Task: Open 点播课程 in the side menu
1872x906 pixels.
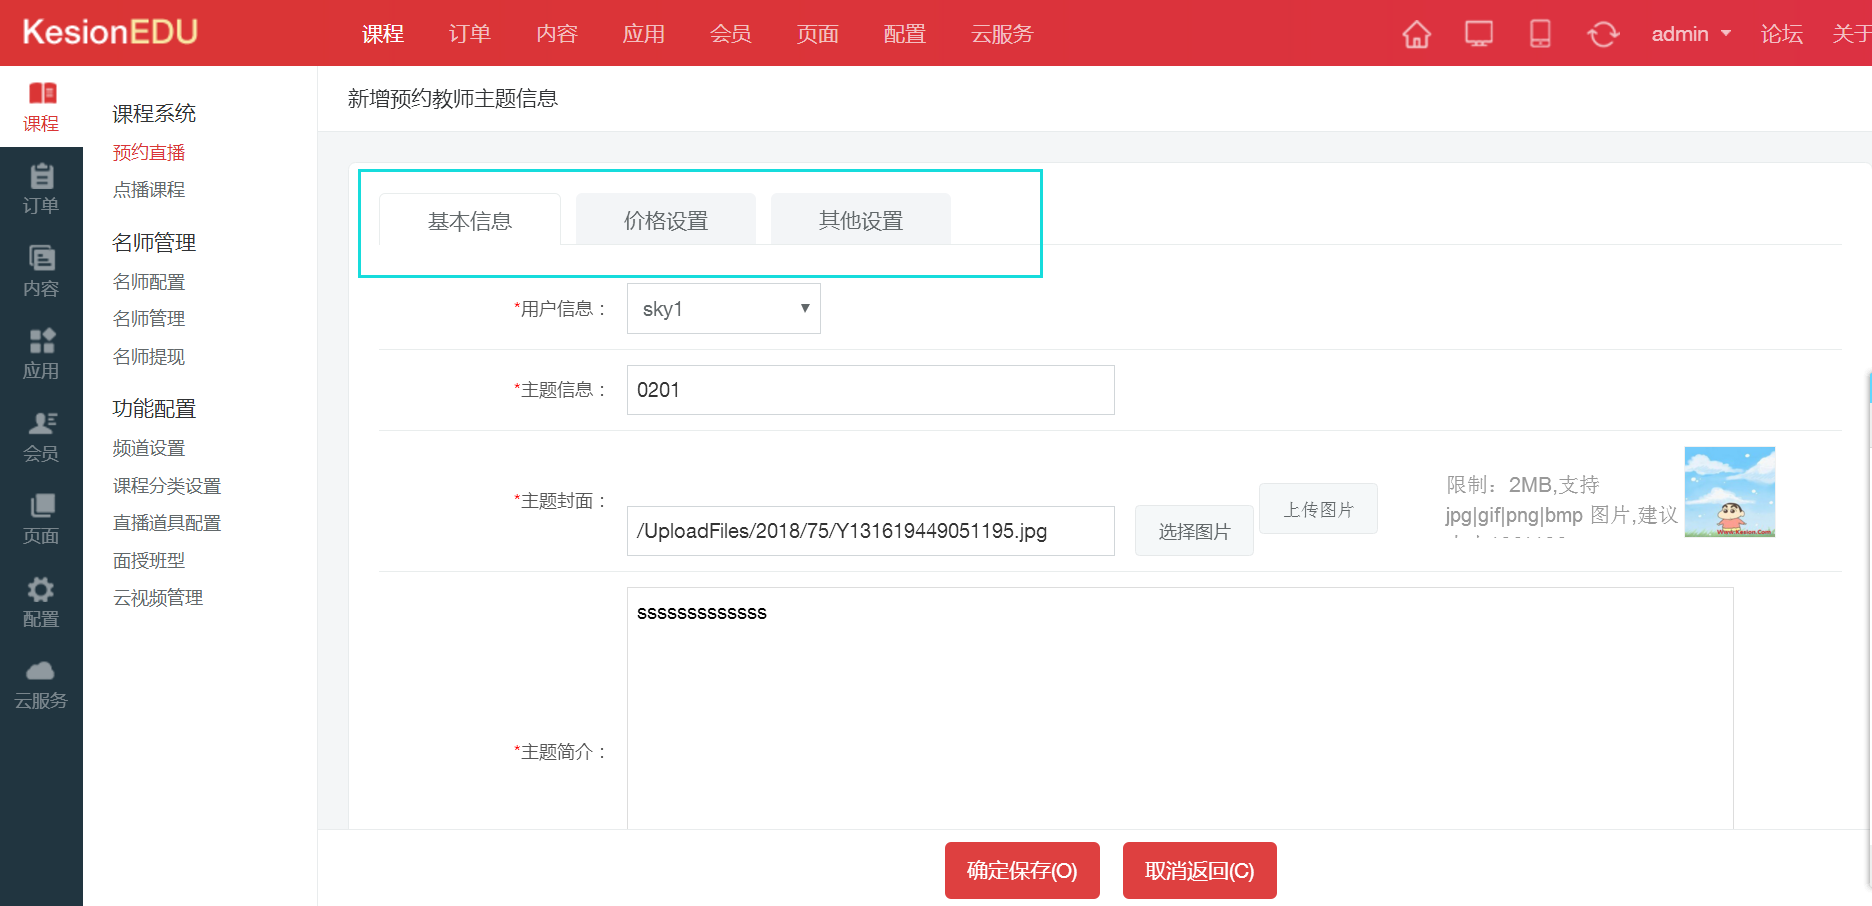Action: (x=149, y=190)
